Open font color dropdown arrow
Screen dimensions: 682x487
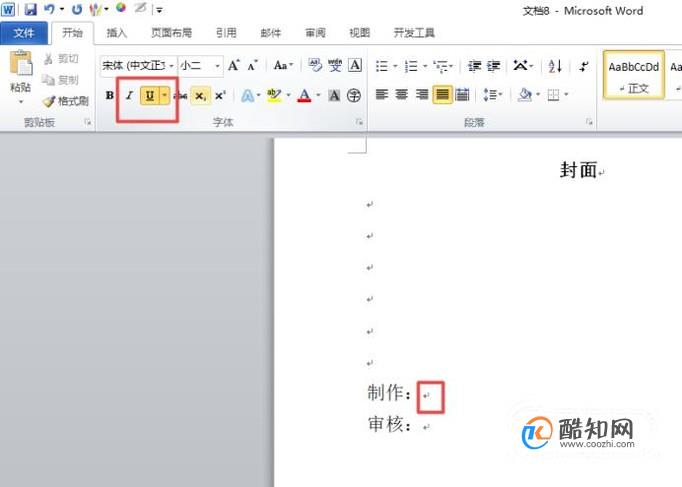pyautogui.click(x=318, y=95)
